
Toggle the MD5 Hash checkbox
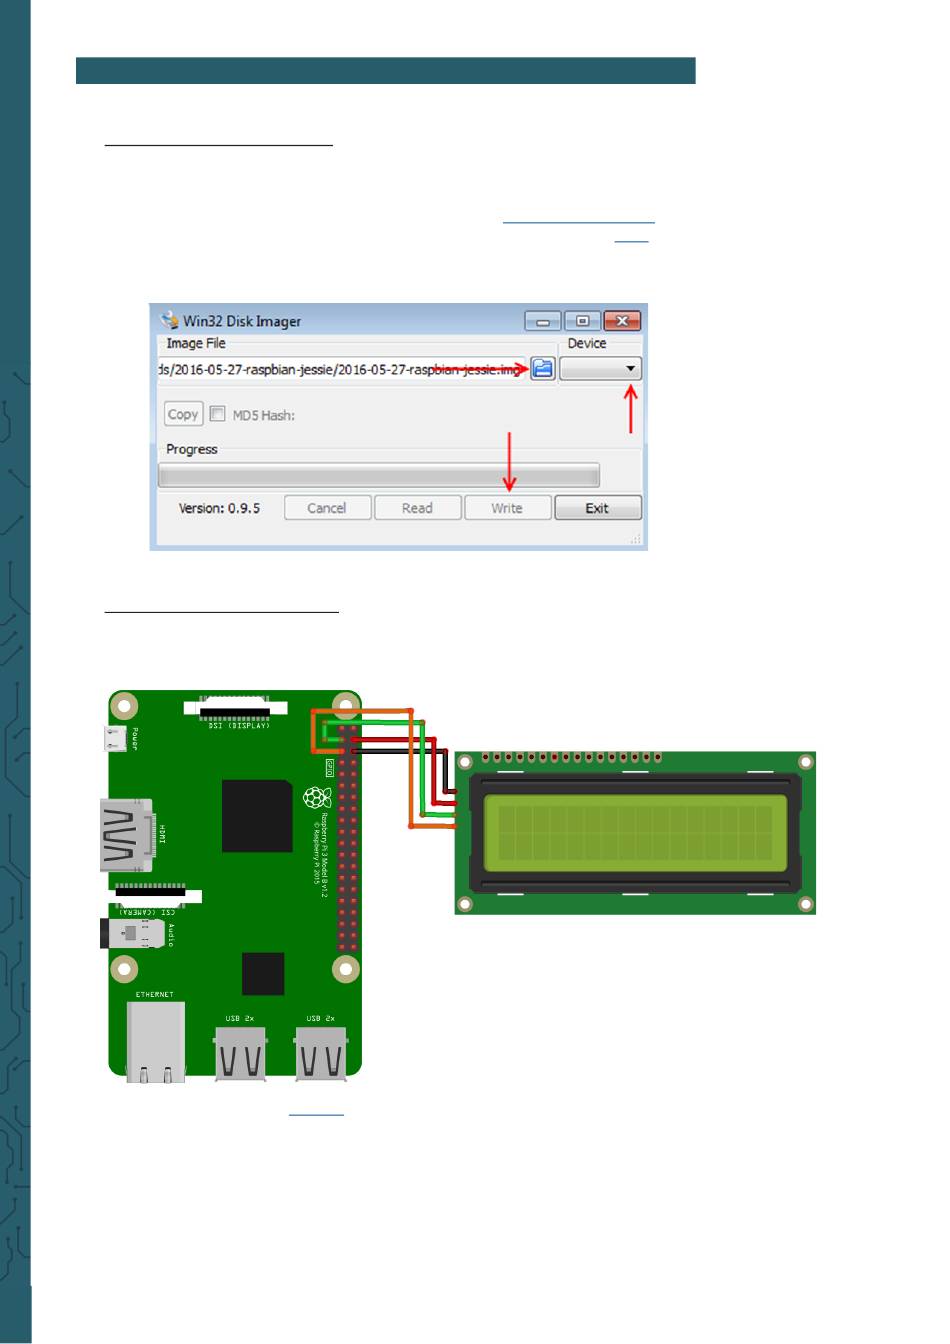point(217,413)
